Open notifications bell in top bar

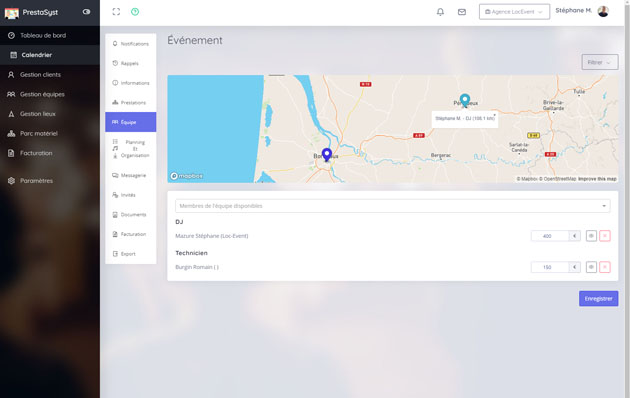(x=440, y=12)
